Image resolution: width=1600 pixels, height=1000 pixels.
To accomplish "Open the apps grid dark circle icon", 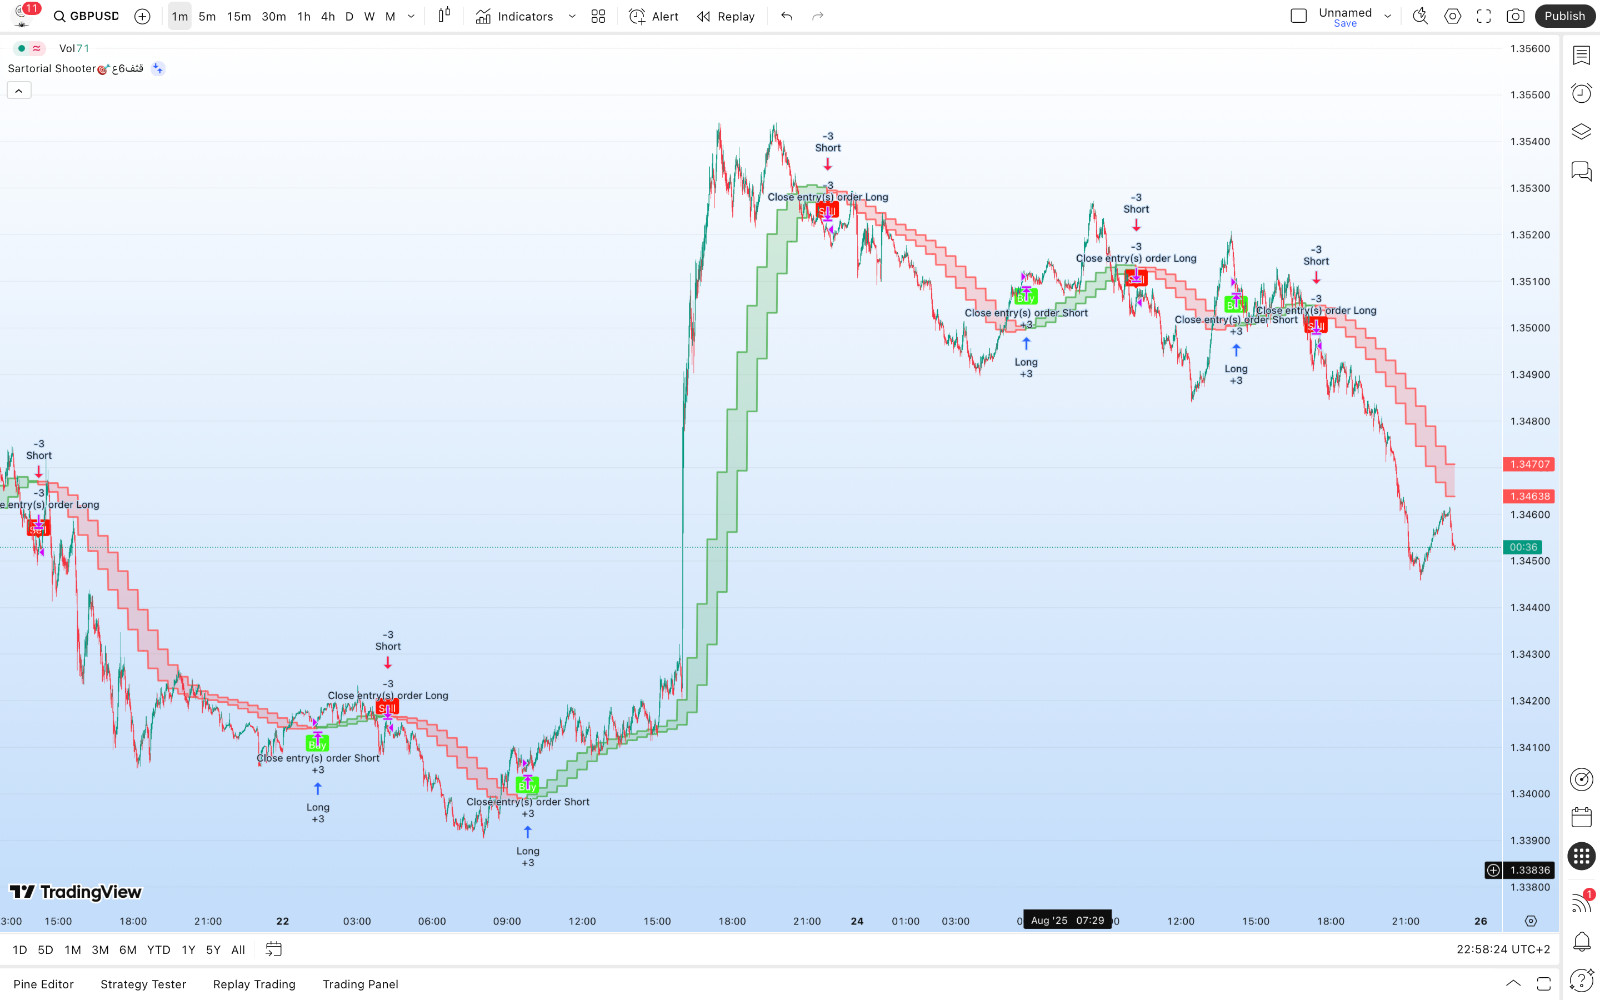I will [1581, 856].
